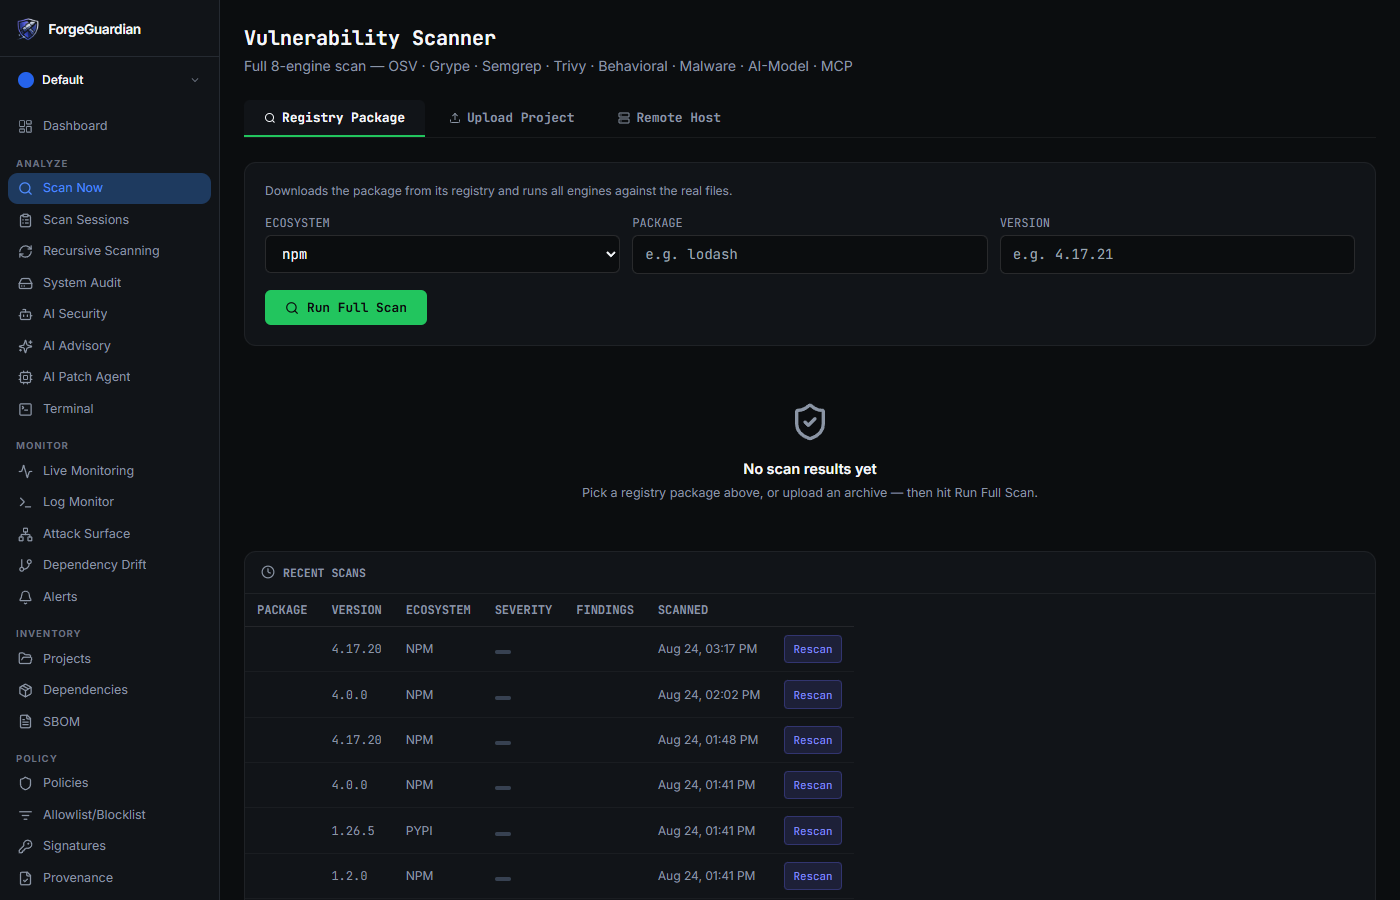Image resolution: width=1400 pixels, height=900 pixels.
Task: Switch to the Upload Project tab
Action: click(511, 118)
